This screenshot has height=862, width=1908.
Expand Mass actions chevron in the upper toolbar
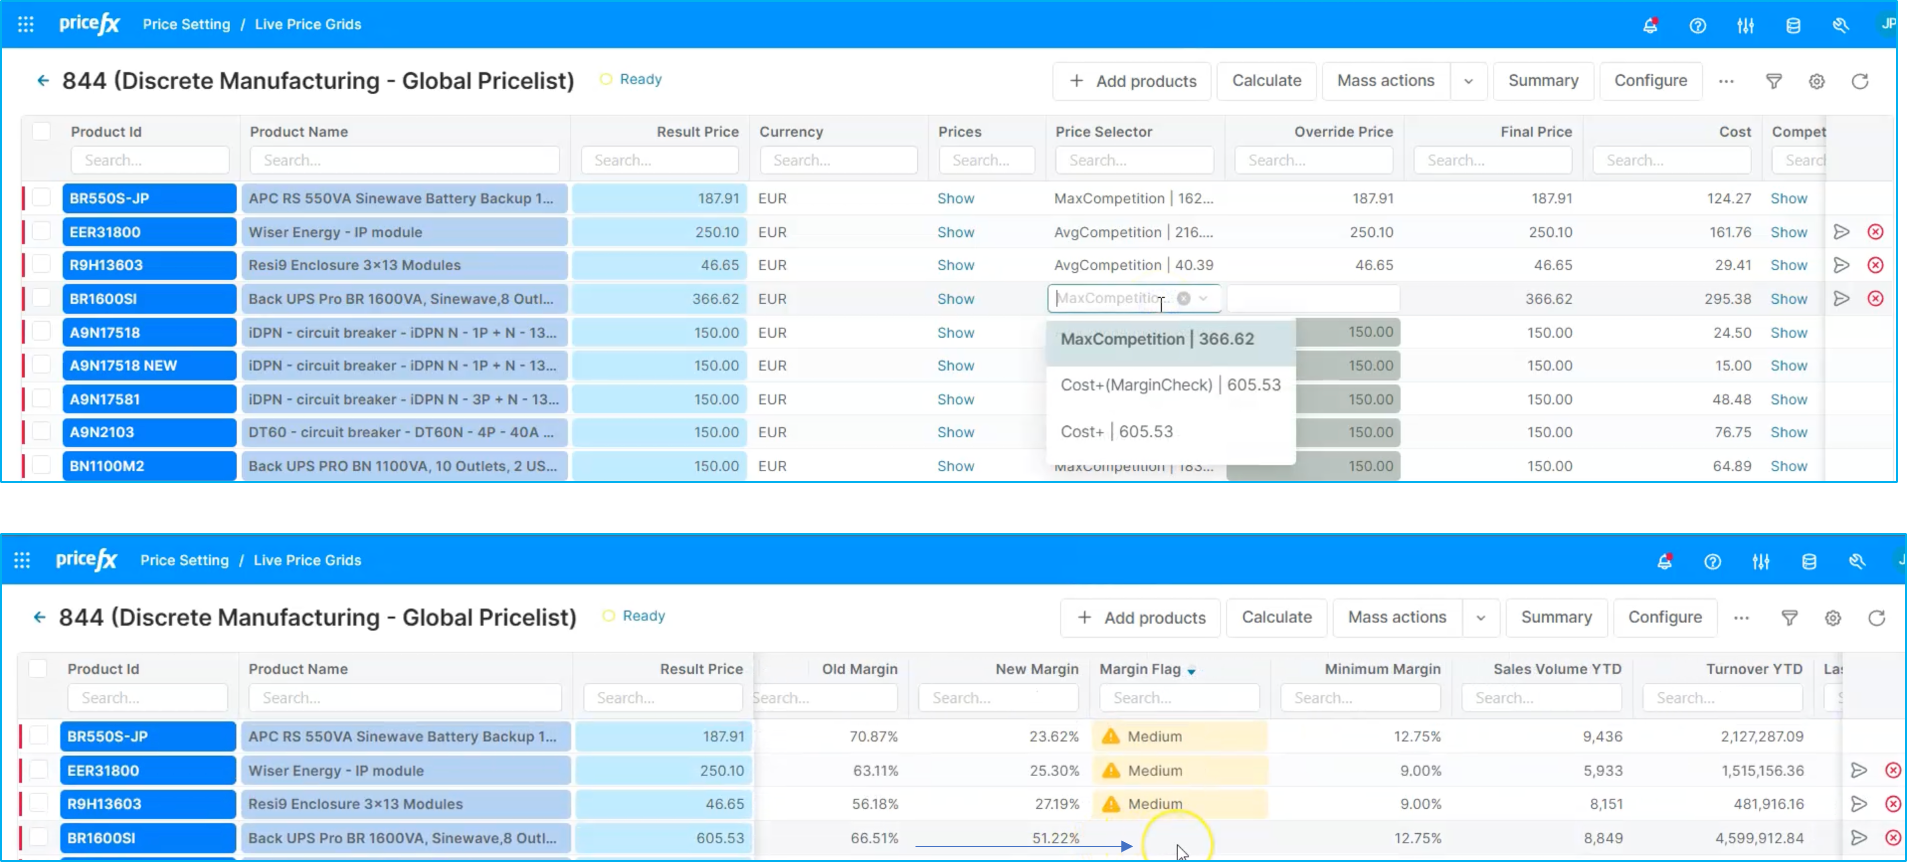point(1468,81)
